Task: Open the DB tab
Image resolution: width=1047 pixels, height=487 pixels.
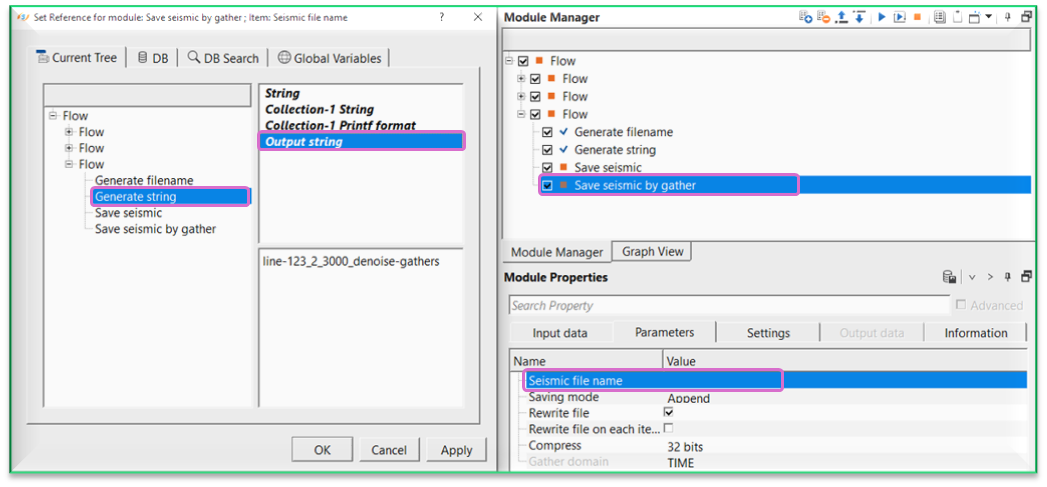Action: (153, 58)
